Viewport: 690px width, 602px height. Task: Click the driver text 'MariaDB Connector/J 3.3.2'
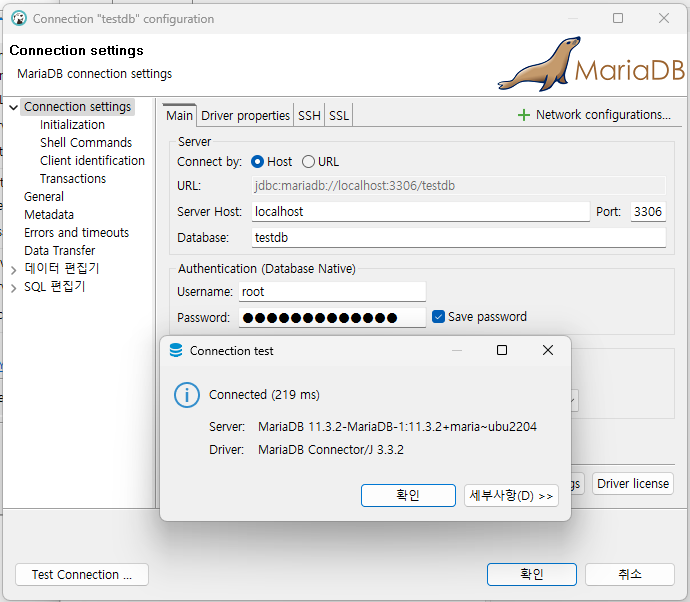point(331,450)
